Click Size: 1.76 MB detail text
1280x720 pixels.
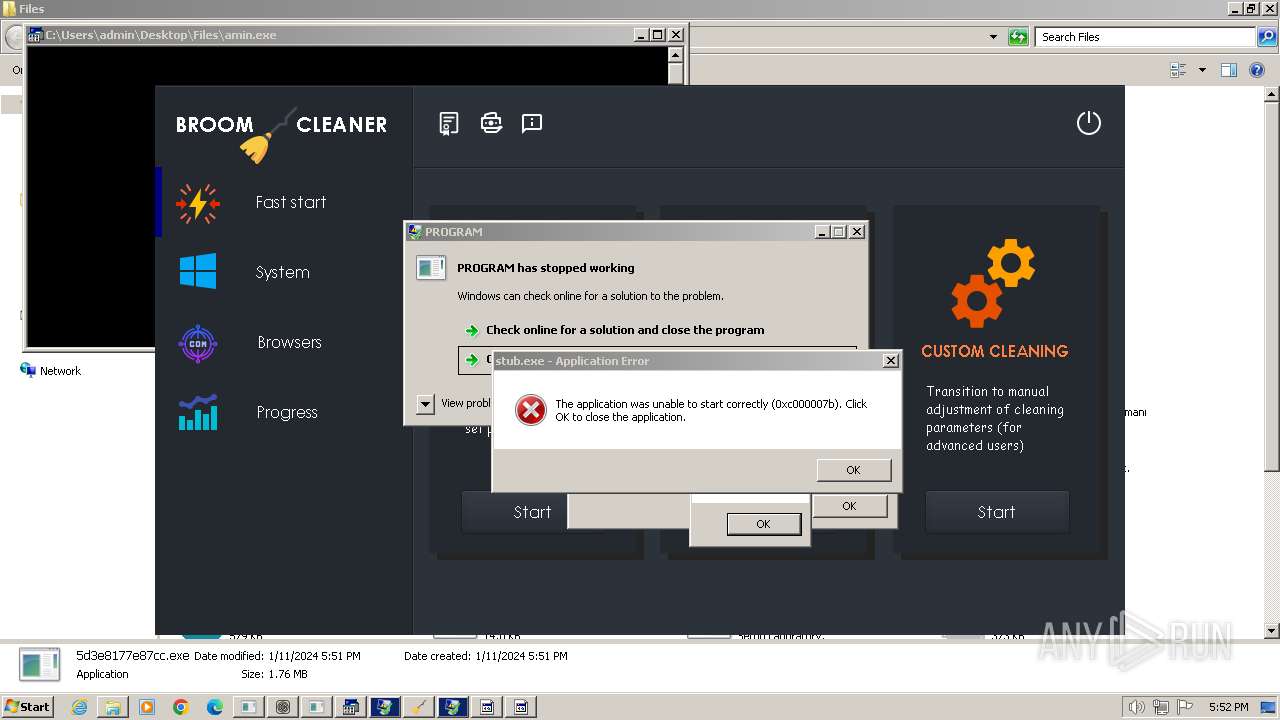(274, 674)
